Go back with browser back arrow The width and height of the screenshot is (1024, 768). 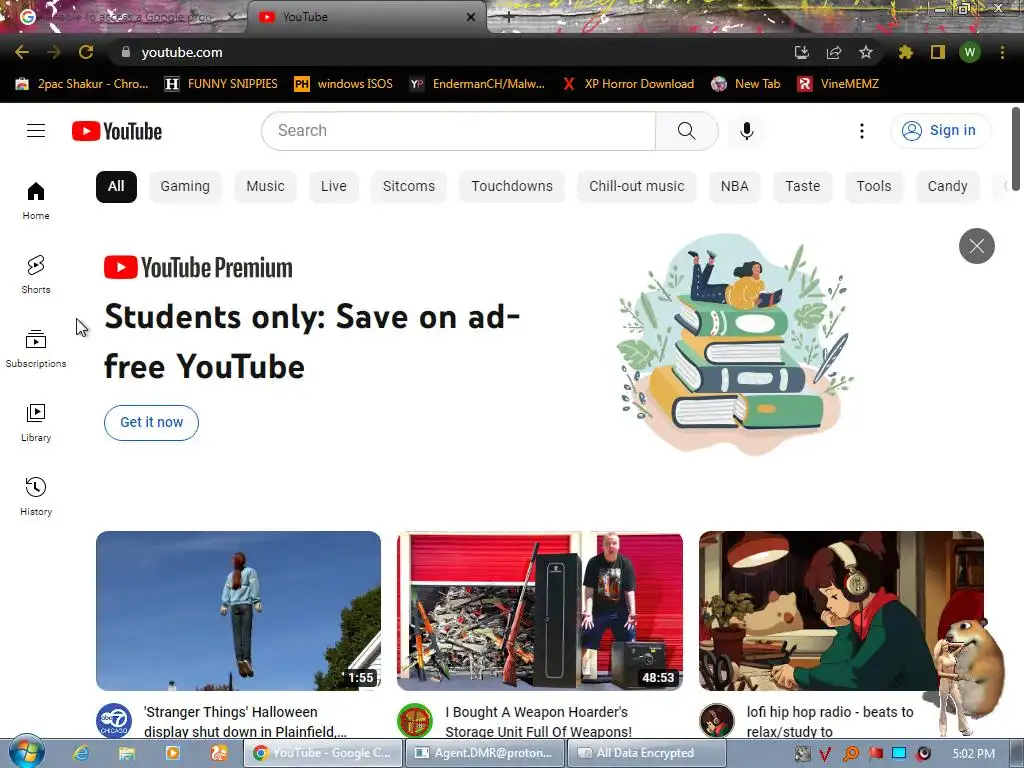click(x=22, y=52)
